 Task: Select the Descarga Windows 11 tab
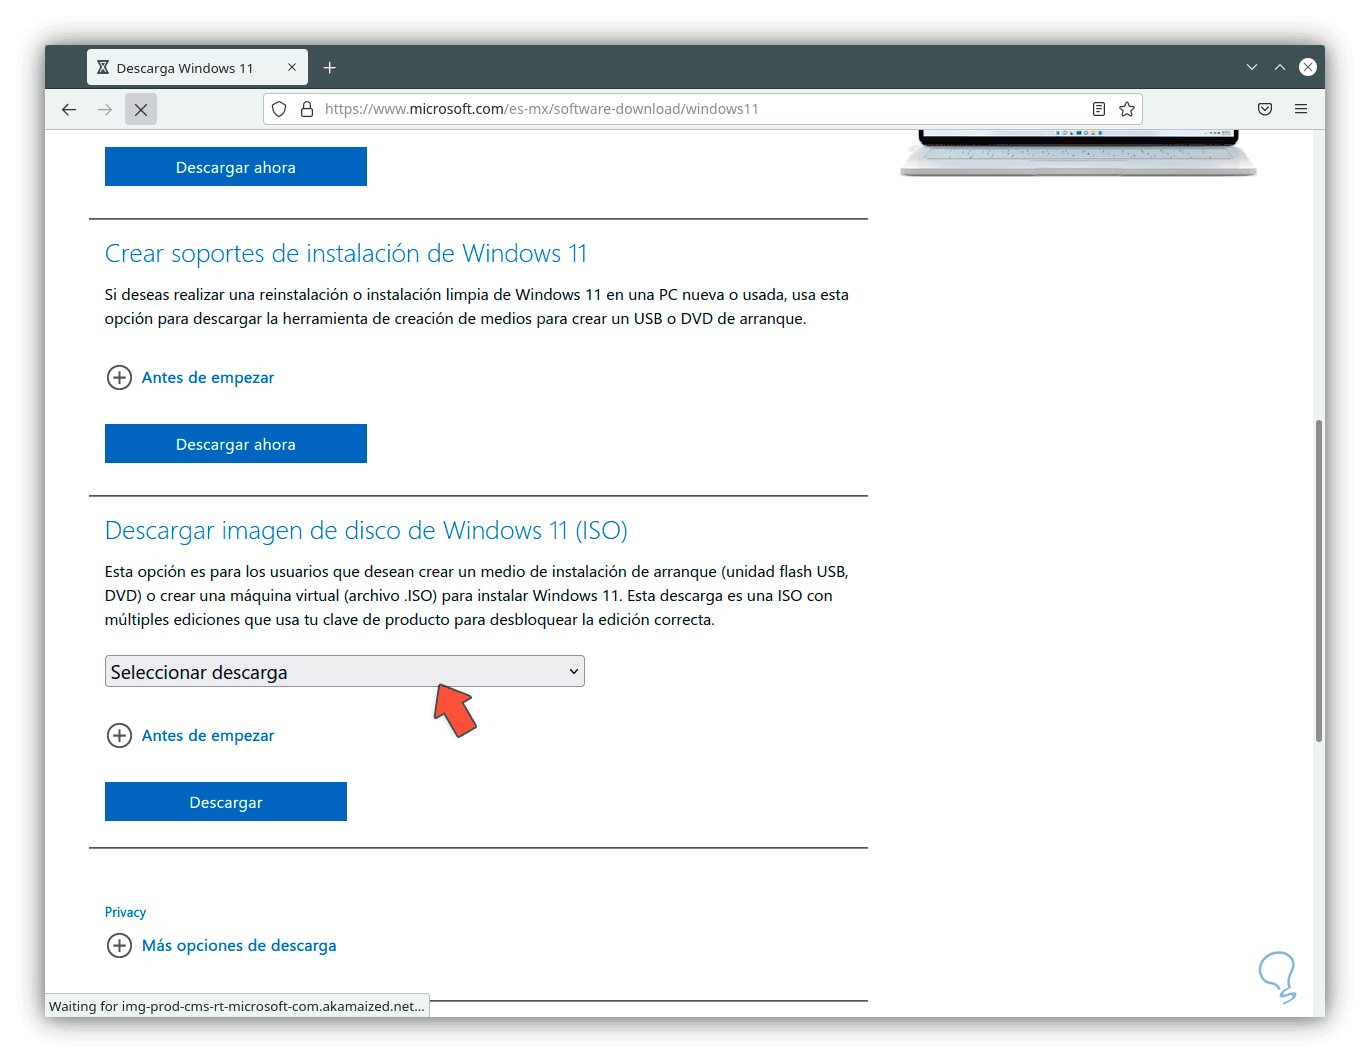[198, 67]
